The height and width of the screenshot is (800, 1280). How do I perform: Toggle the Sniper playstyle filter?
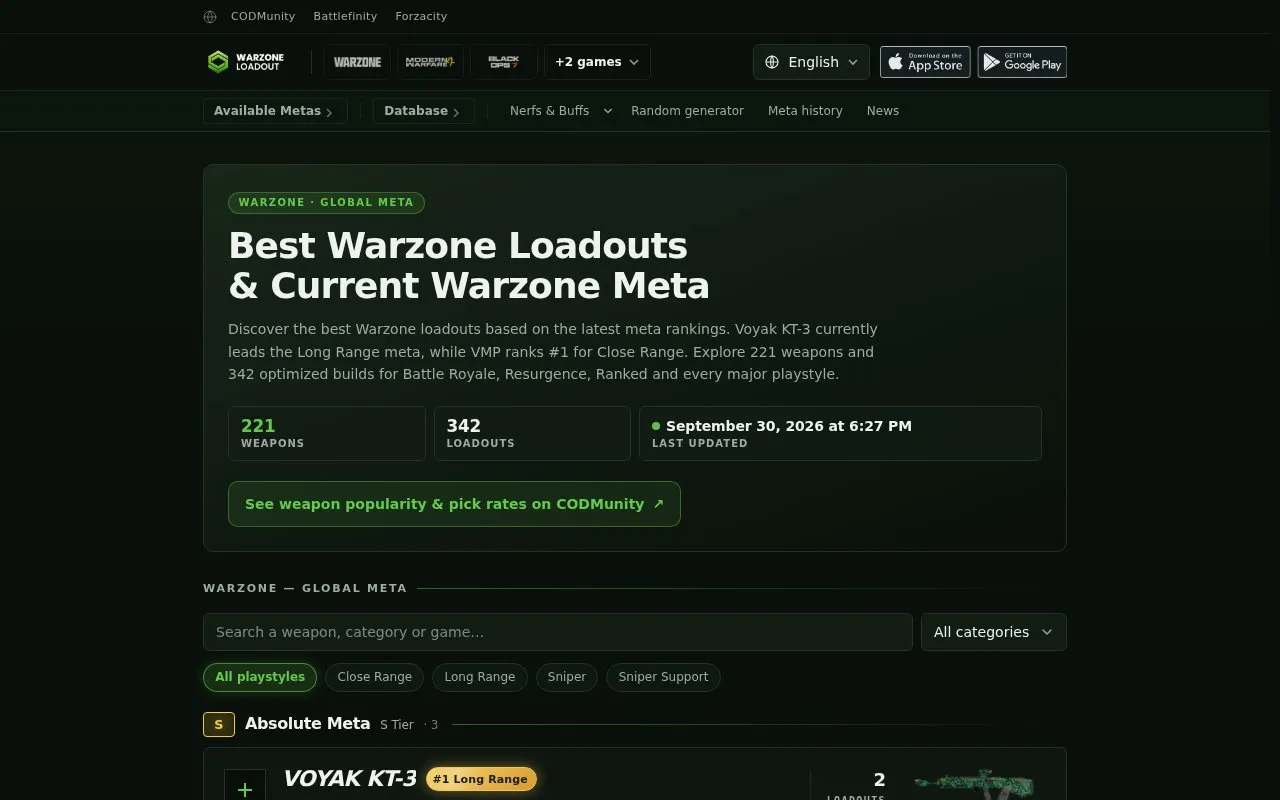pos(567,677)
